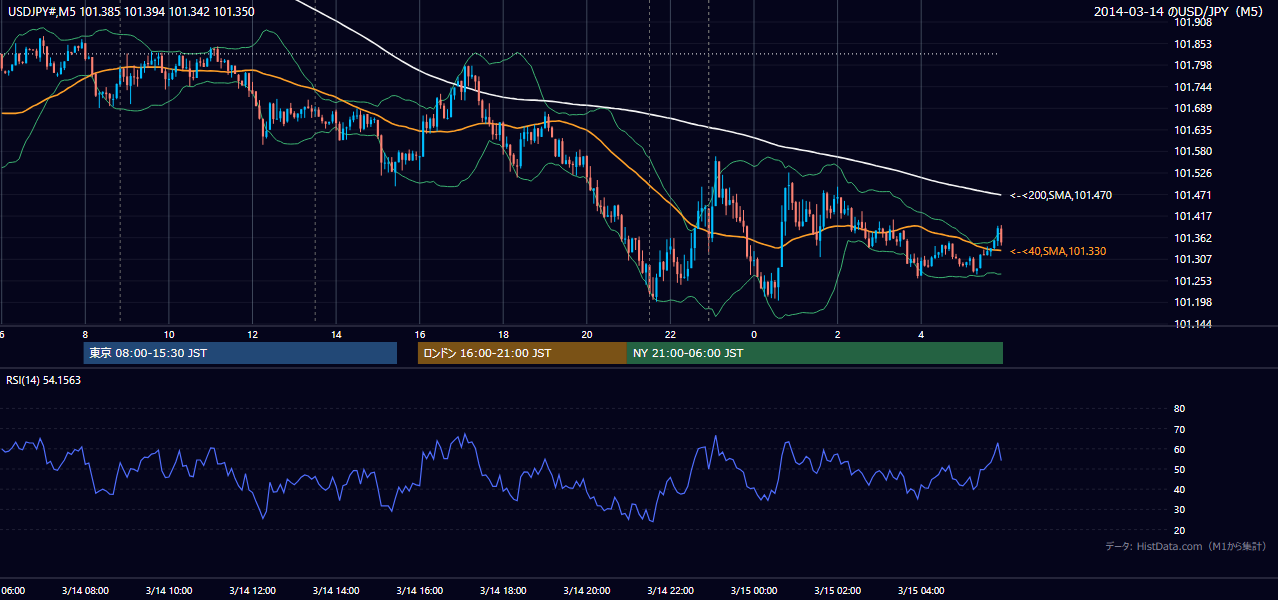Click price axis value 101.417
The image size is (1278, 600).
[1192, 216]
